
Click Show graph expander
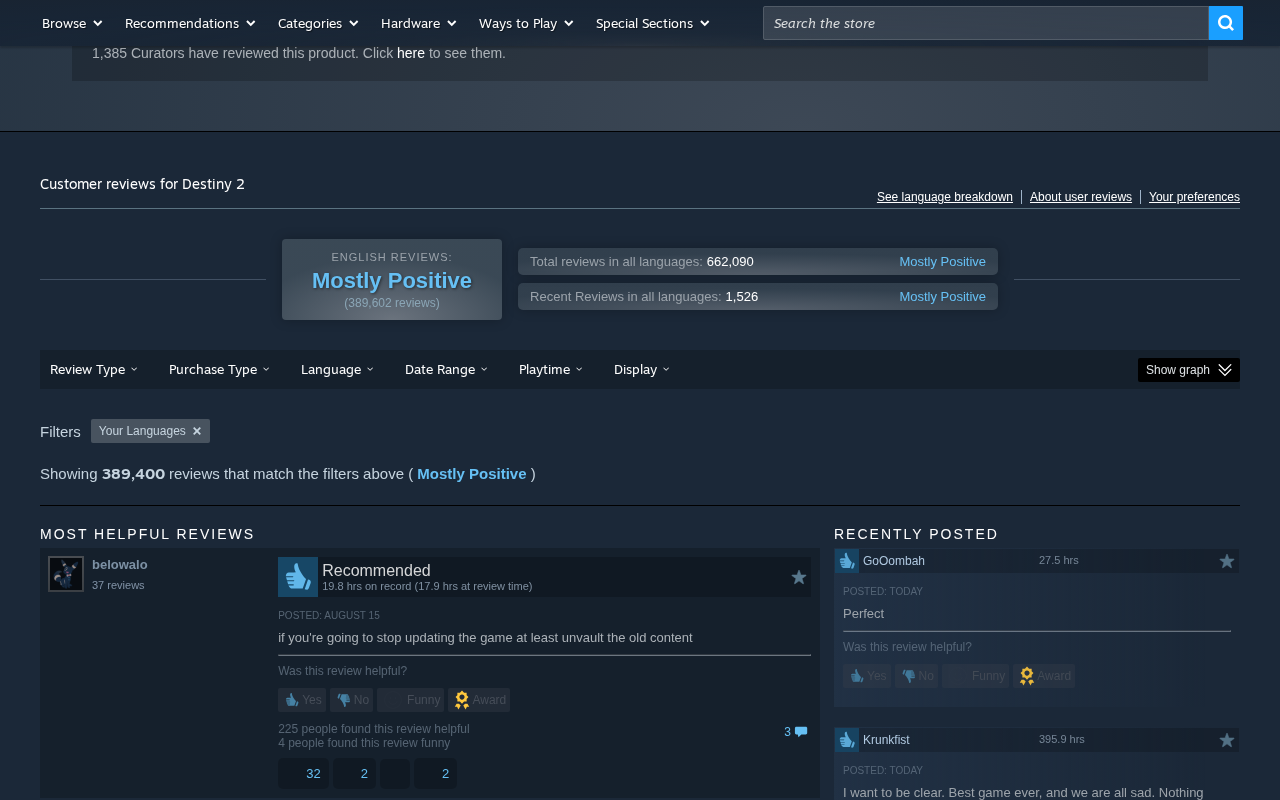[1189, 370]
